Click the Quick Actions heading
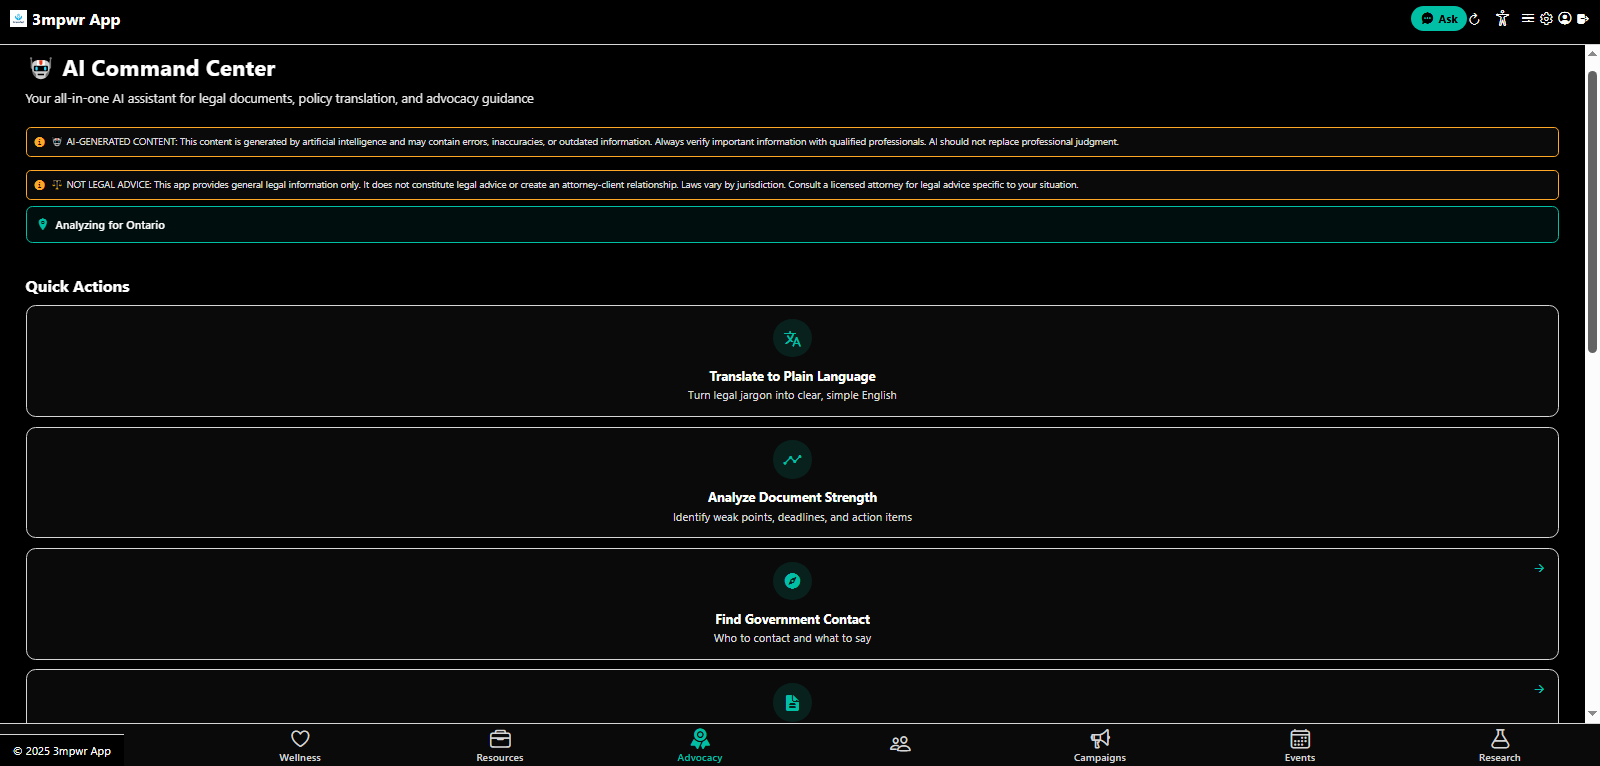The width and height of the screenshot is (1600, 766). tap(77, 286)
